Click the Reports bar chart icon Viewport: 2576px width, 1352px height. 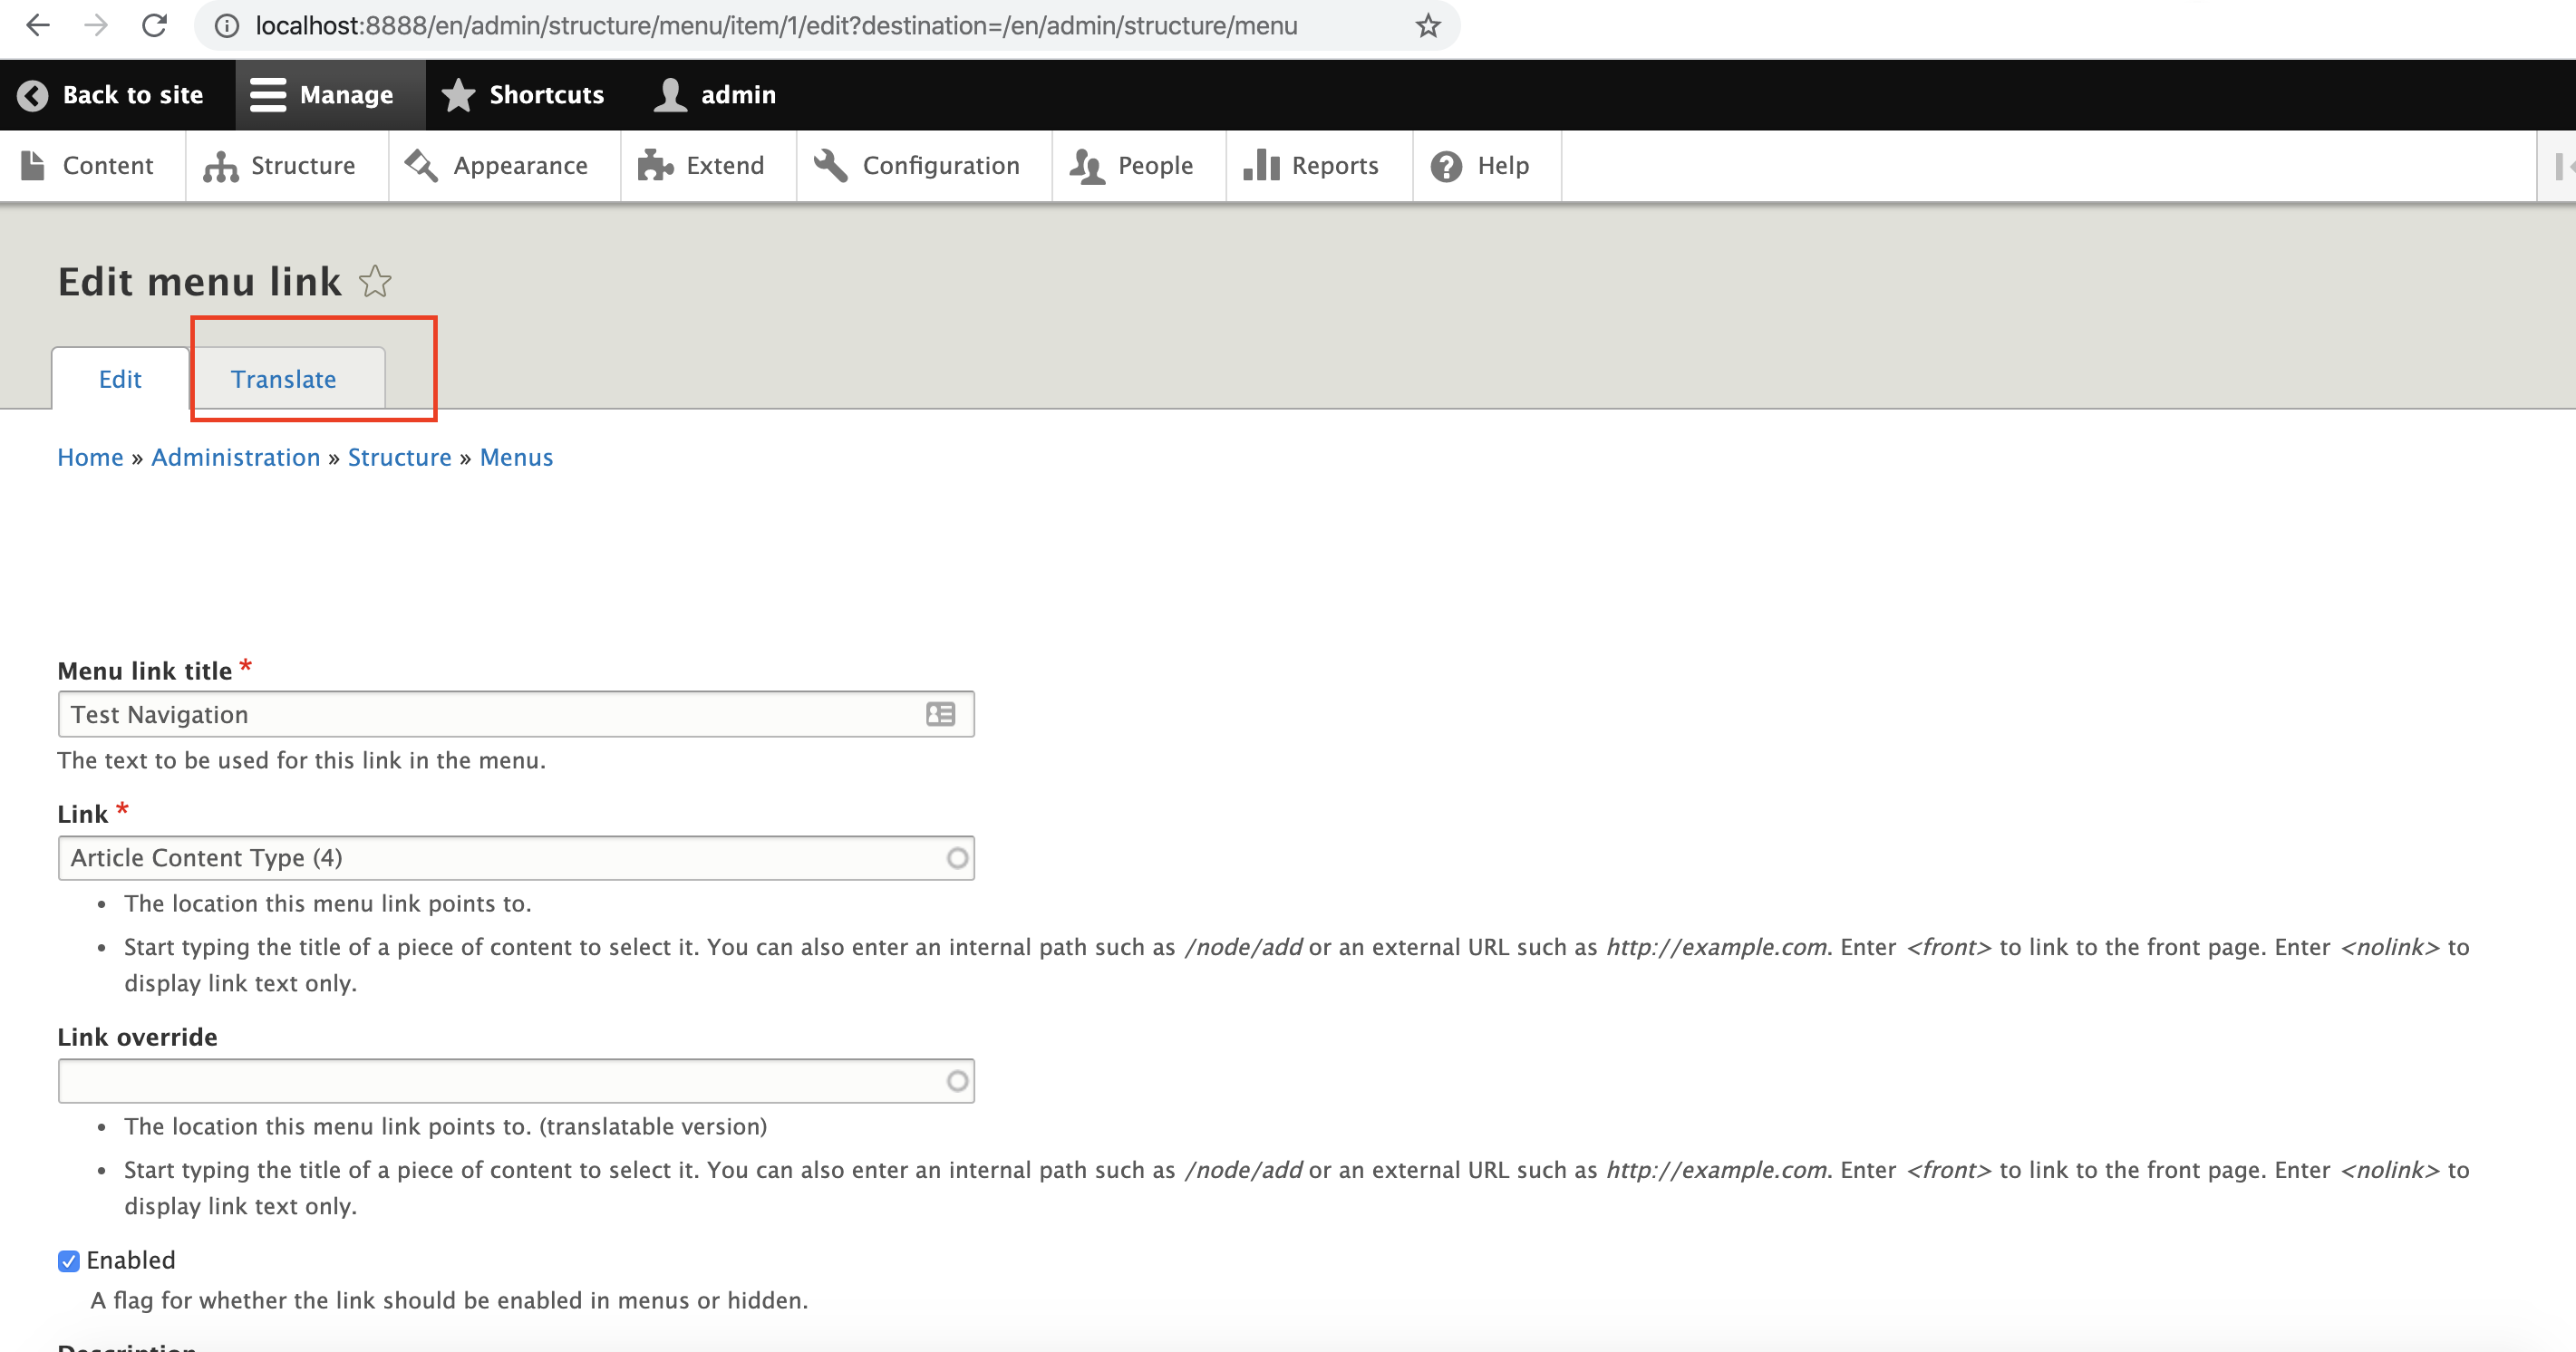pyautogui.click(x=1259, y=163)
